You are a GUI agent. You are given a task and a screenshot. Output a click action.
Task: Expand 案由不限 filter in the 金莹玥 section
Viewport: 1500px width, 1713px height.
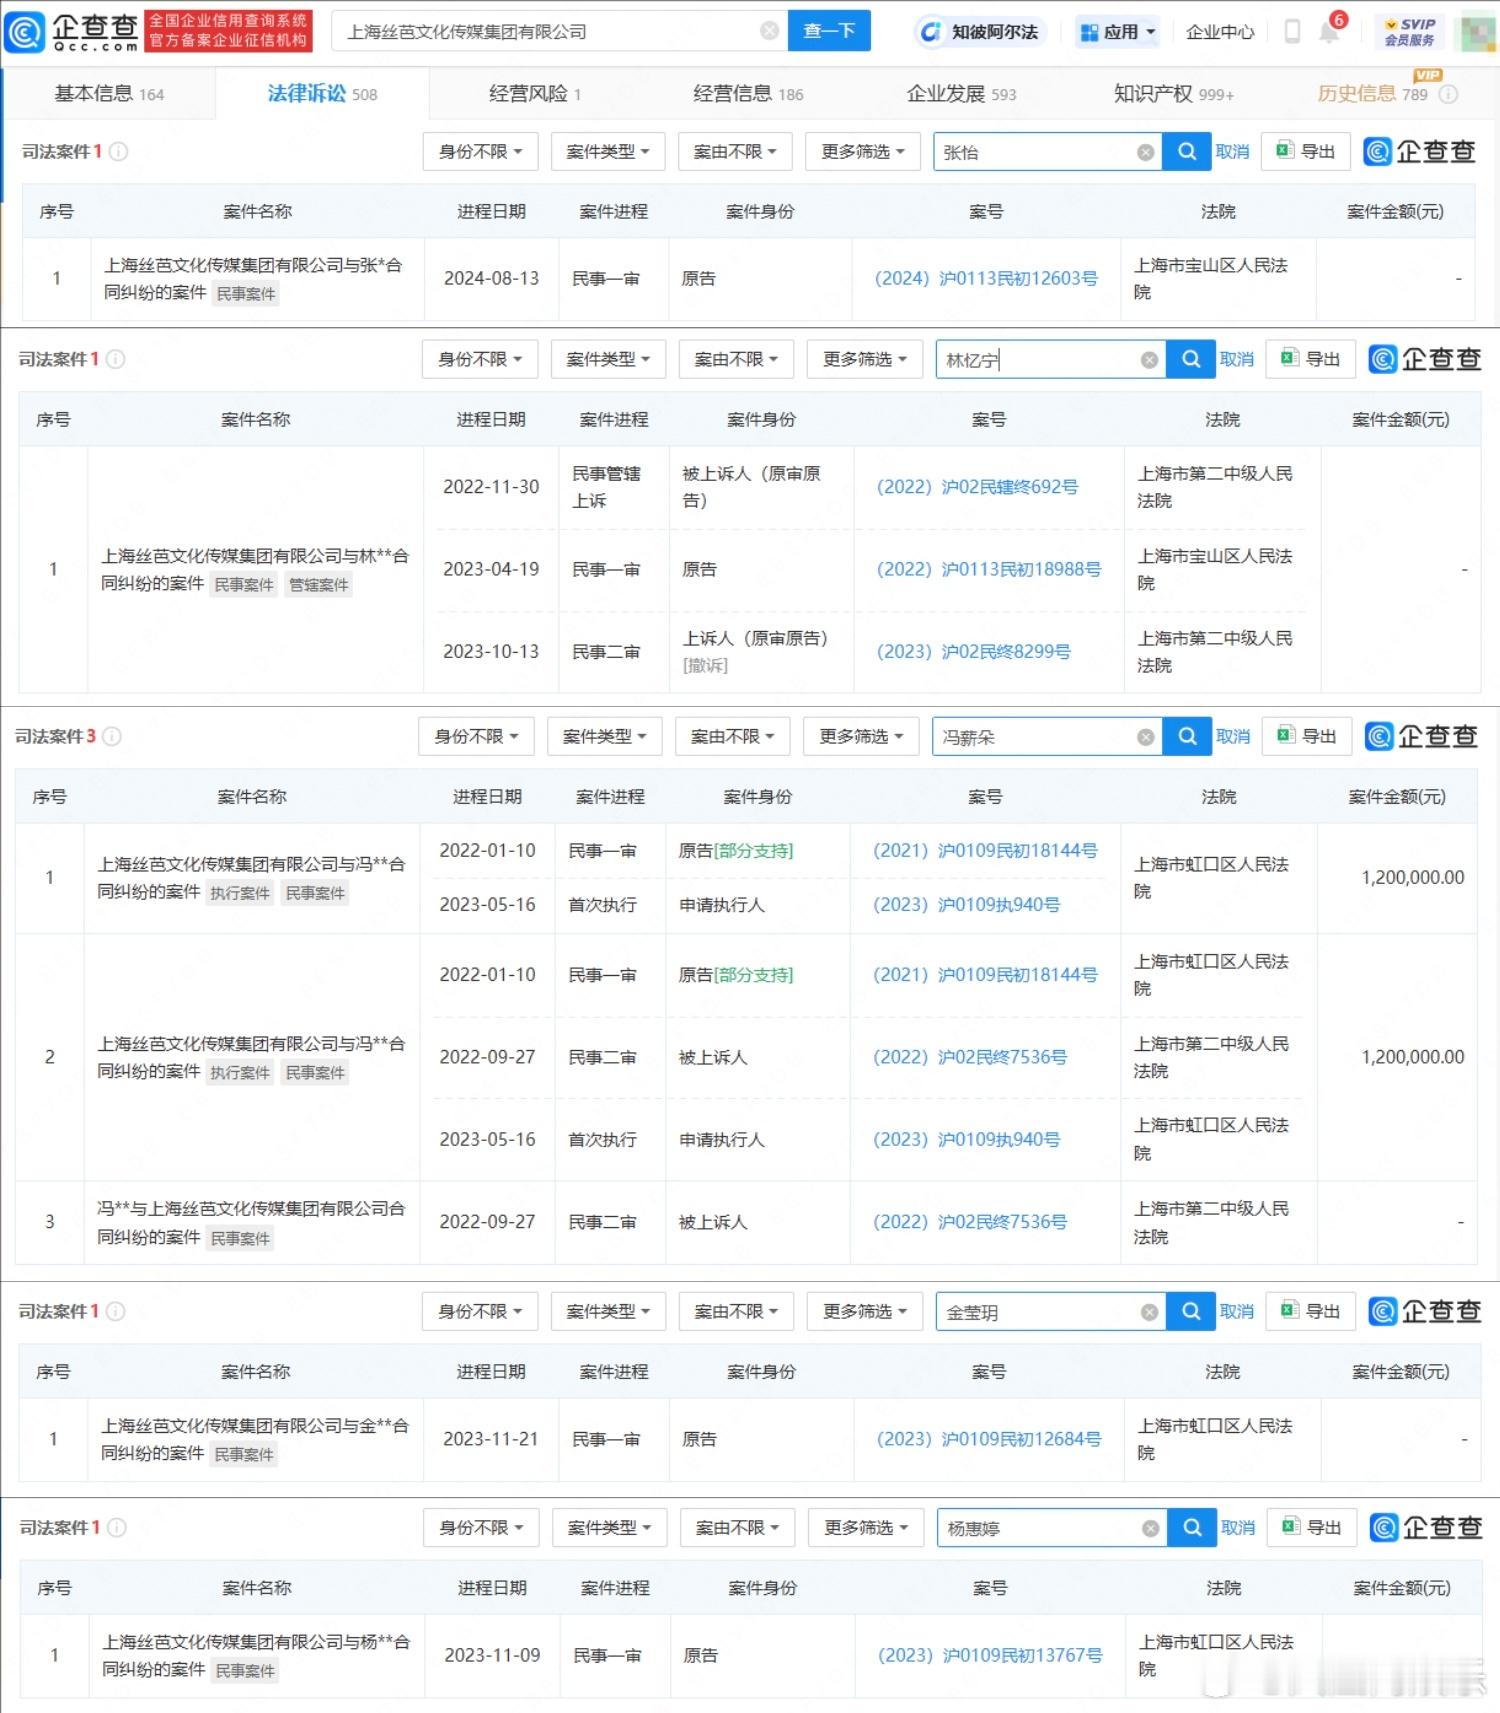pos(736,1311)
